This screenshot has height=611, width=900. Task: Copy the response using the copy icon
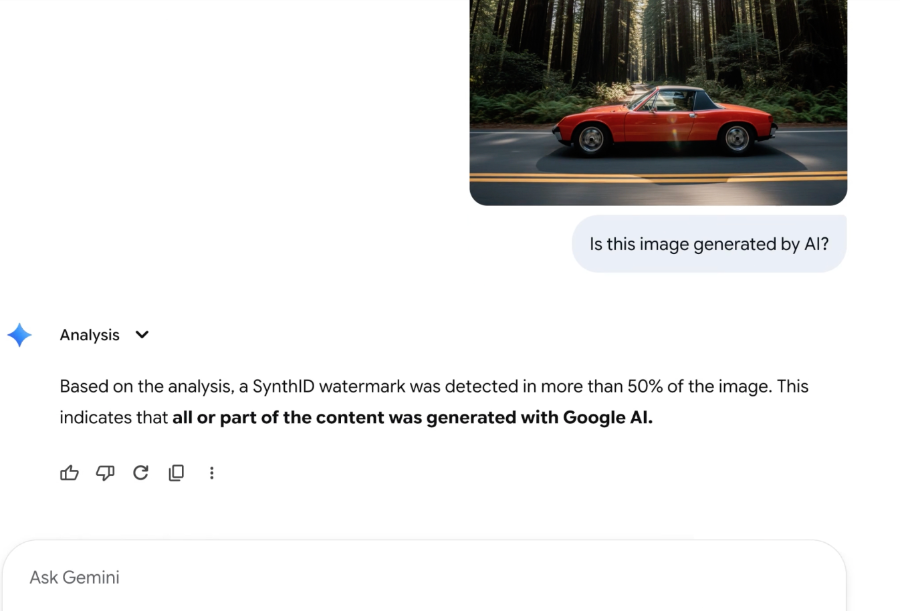pos(176,472)
